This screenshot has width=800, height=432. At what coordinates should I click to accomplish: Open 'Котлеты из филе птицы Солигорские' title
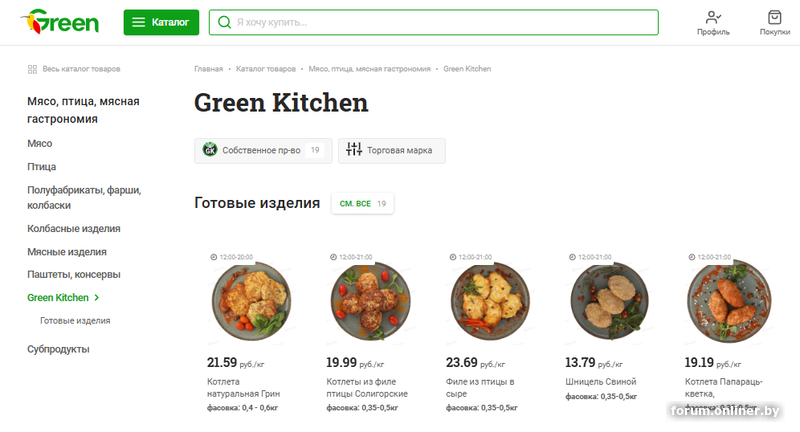click(367, 388)
